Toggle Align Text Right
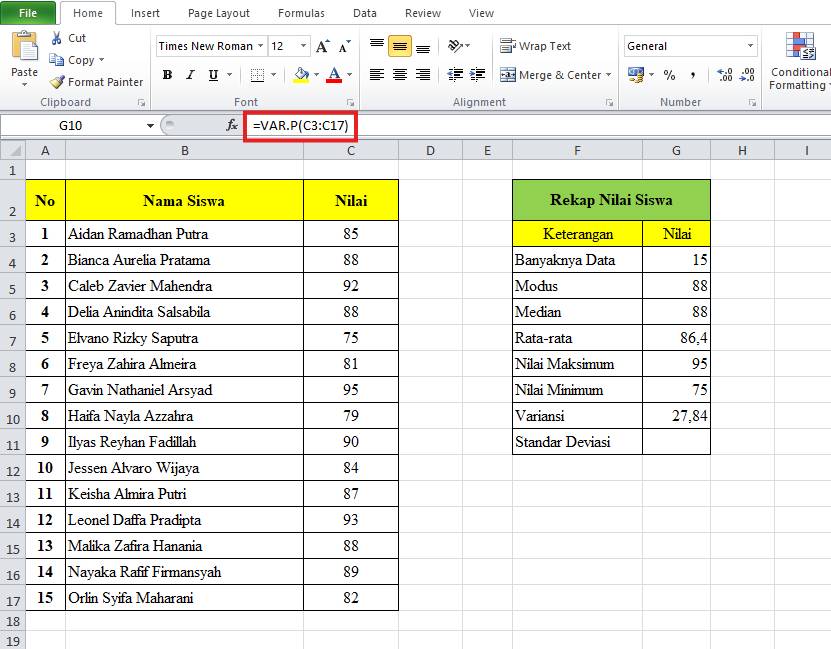This screenshot has height=649, width=831. (423, 75)
